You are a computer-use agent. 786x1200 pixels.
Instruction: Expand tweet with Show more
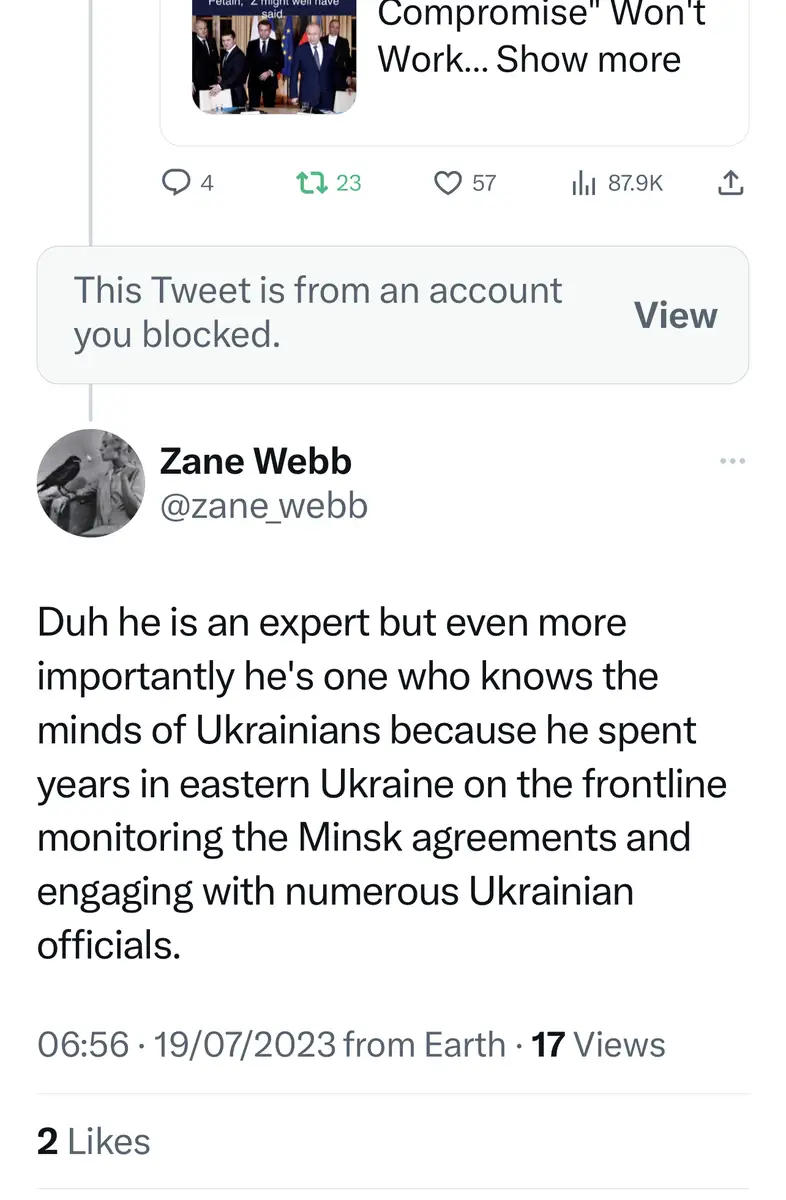coord(588,59)
